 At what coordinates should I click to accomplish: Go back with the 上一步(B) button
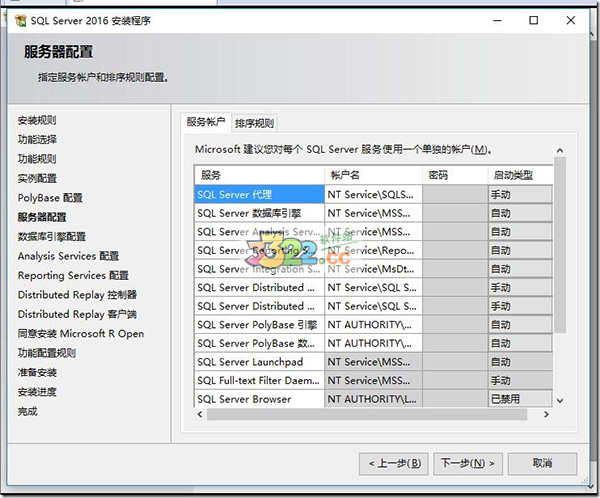point(394,464)
